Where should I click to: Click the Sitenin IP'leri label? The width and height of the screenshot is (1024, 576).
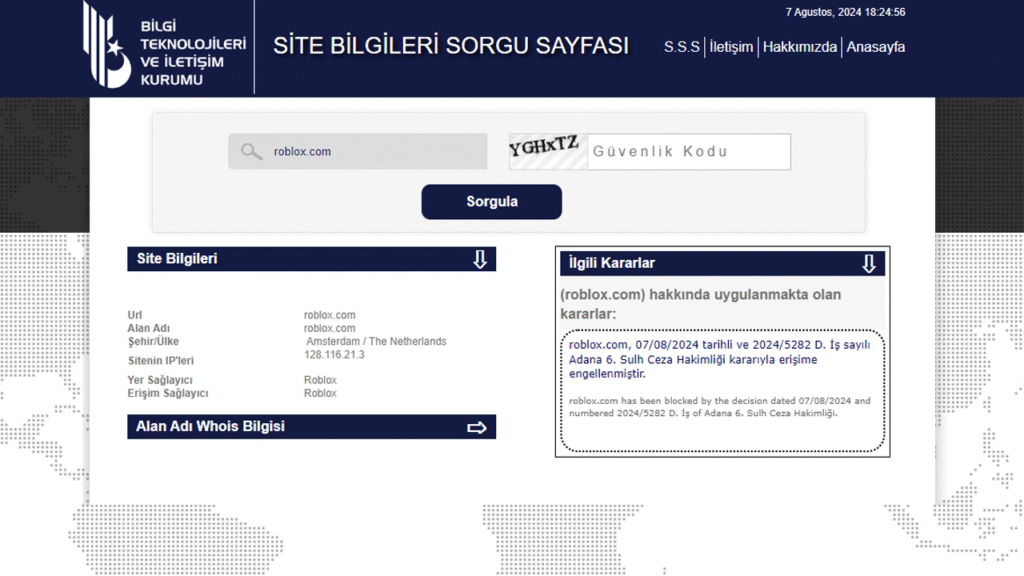click(x=161, y=360)
